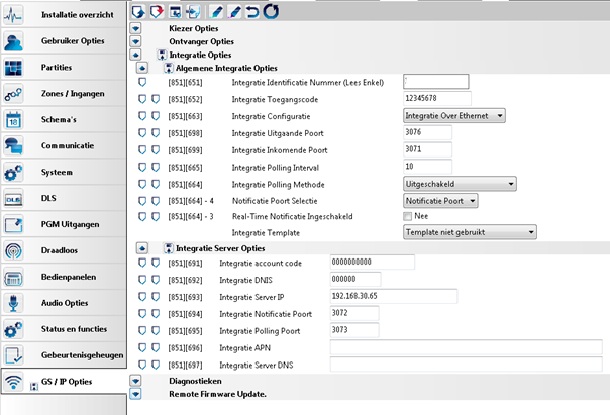Screen dimensions: 610x415
Task: Open Draadloos wireless antenna icon
Action: 13,251
